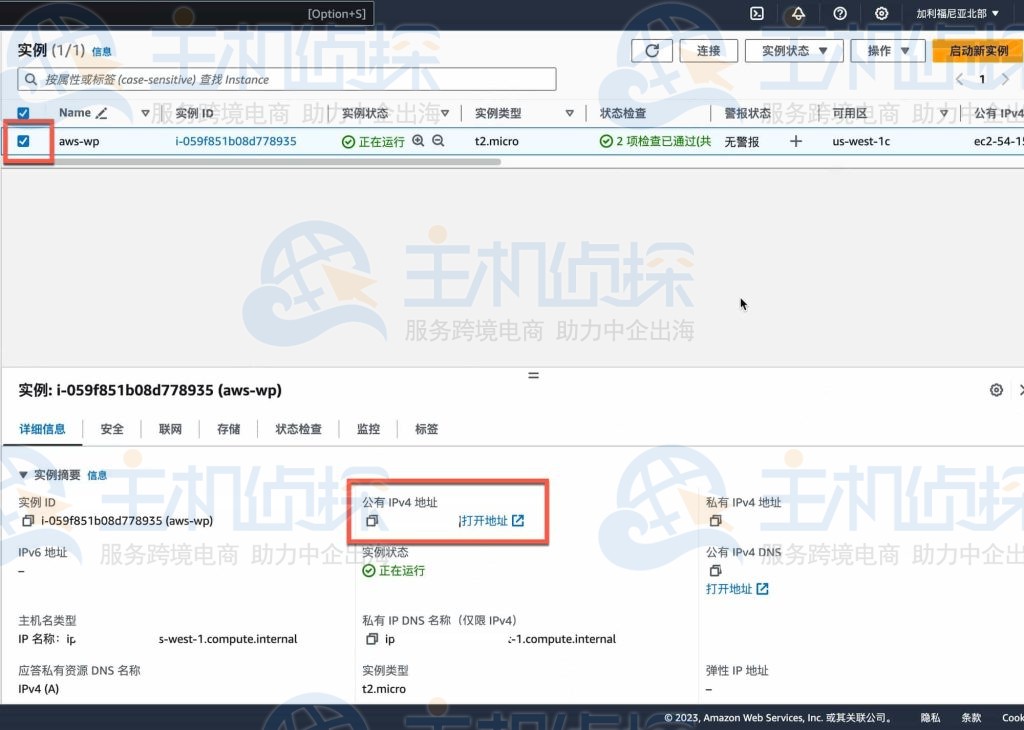Open the CloudShell terminal icon

point(757,14)
